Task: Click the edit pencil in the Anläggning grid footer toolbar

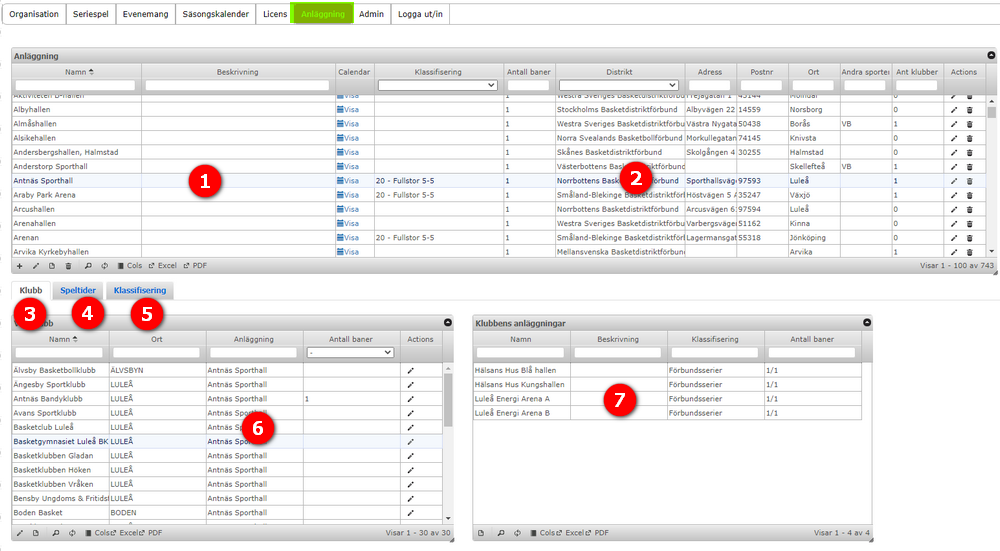Action: click(36, 266)
